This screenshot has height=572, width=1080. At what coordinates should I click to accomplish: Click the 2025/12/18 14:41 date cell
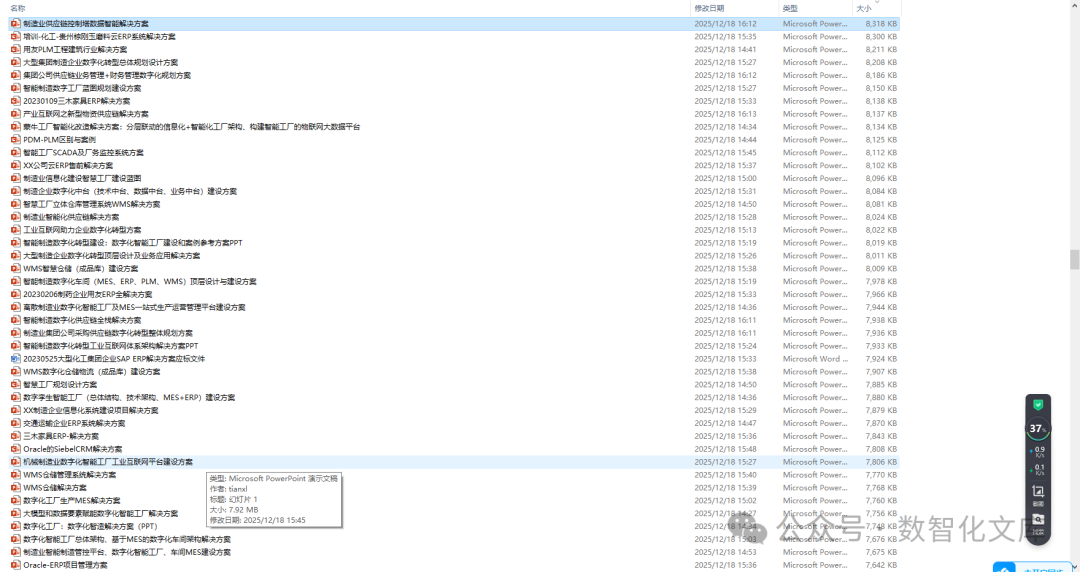click(725, 50)
